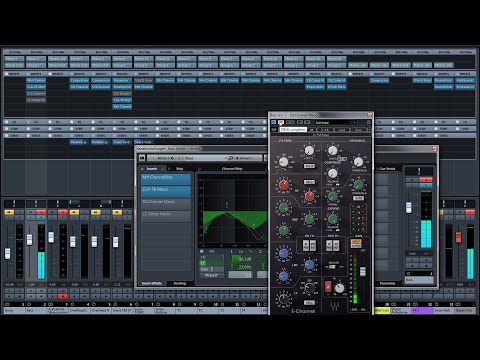This screenshot has height=360, width=480.
Task: Expand the INSERTS rack header above Bass channel
Action: [36, 74]
